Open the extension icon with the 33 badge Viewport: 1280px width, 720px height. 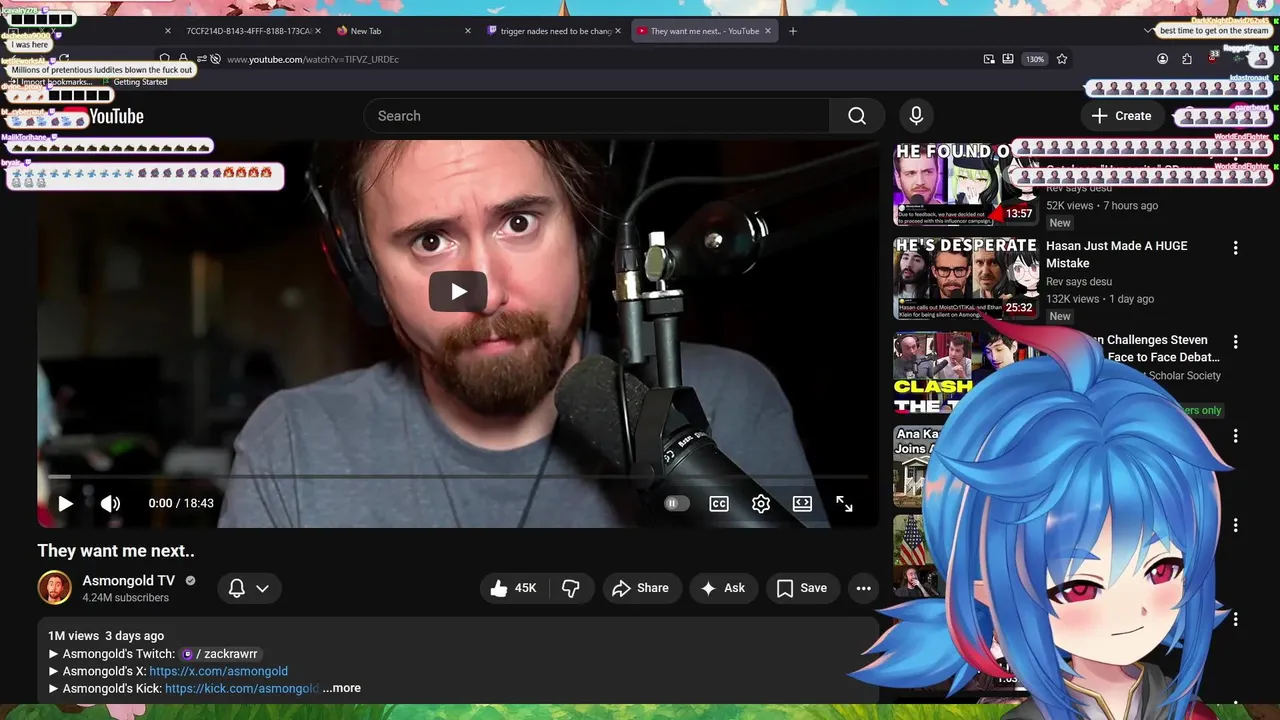coord(1213,58)
